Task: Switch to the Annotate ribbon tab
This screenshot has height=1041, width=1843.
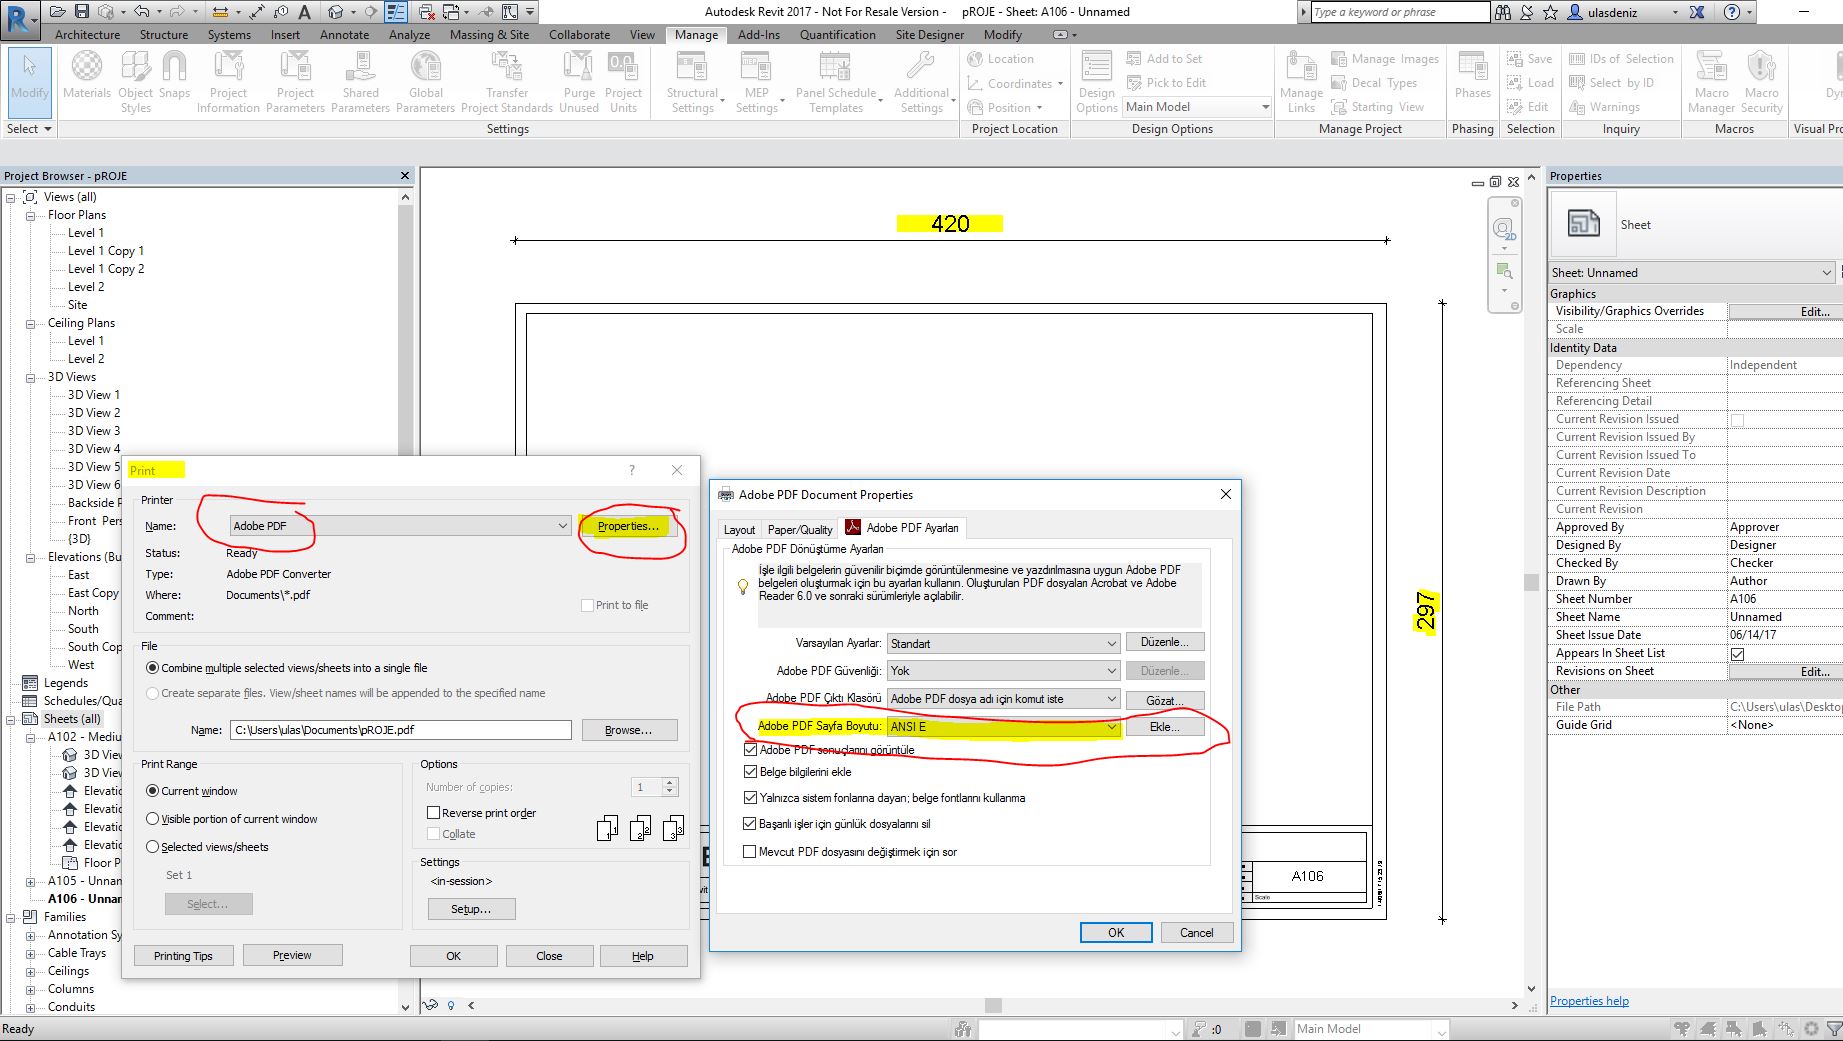Action: (x=344, y=35)
